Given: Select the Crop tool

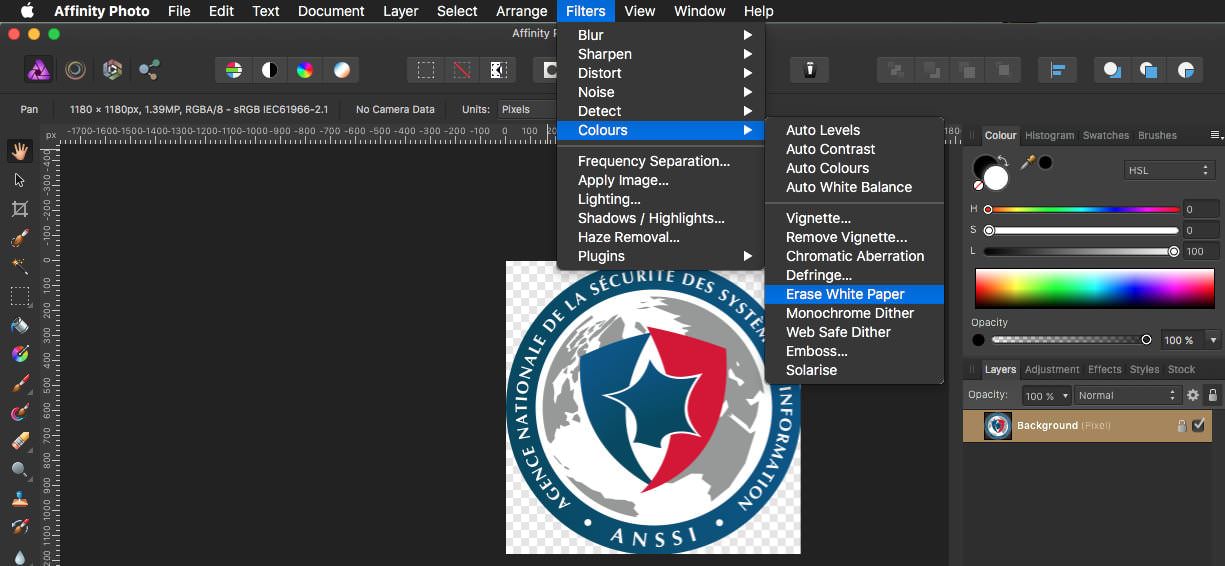Looking at the screenshot, I should [x=20, y=209].
